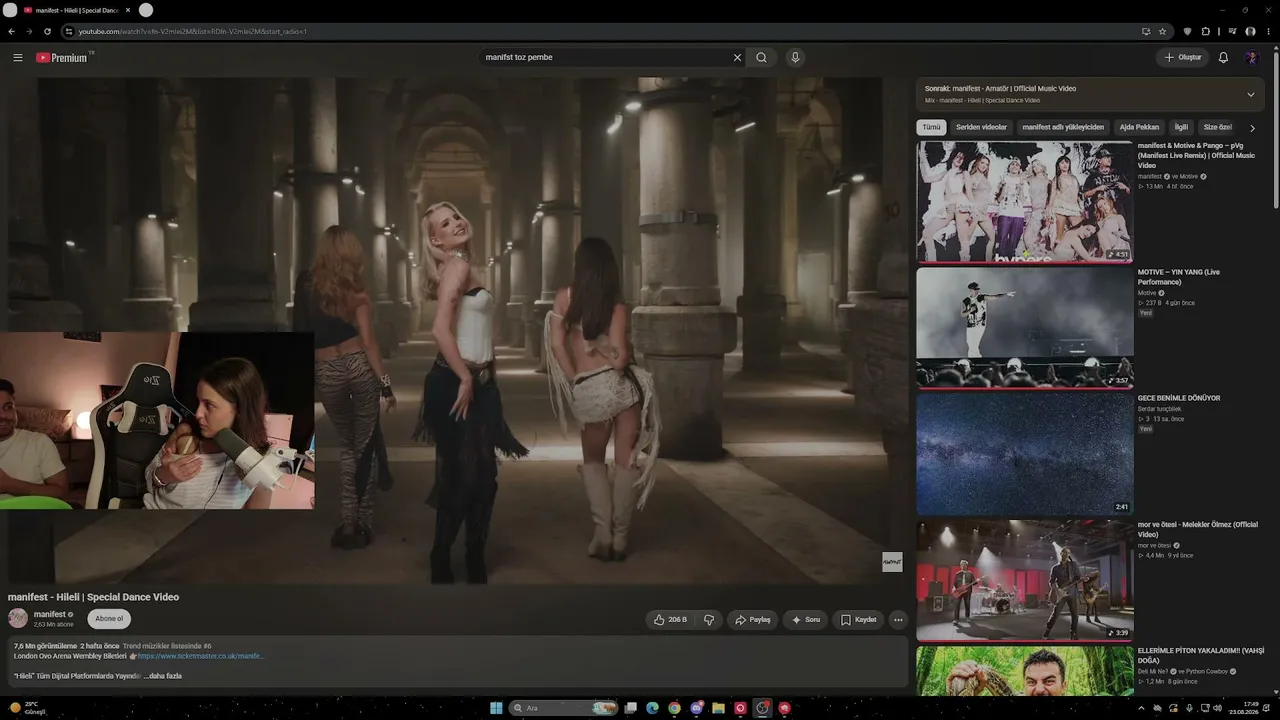Bookmark this page with the star
This screenshot has width=1280, height=720.
click(1162, 31)
